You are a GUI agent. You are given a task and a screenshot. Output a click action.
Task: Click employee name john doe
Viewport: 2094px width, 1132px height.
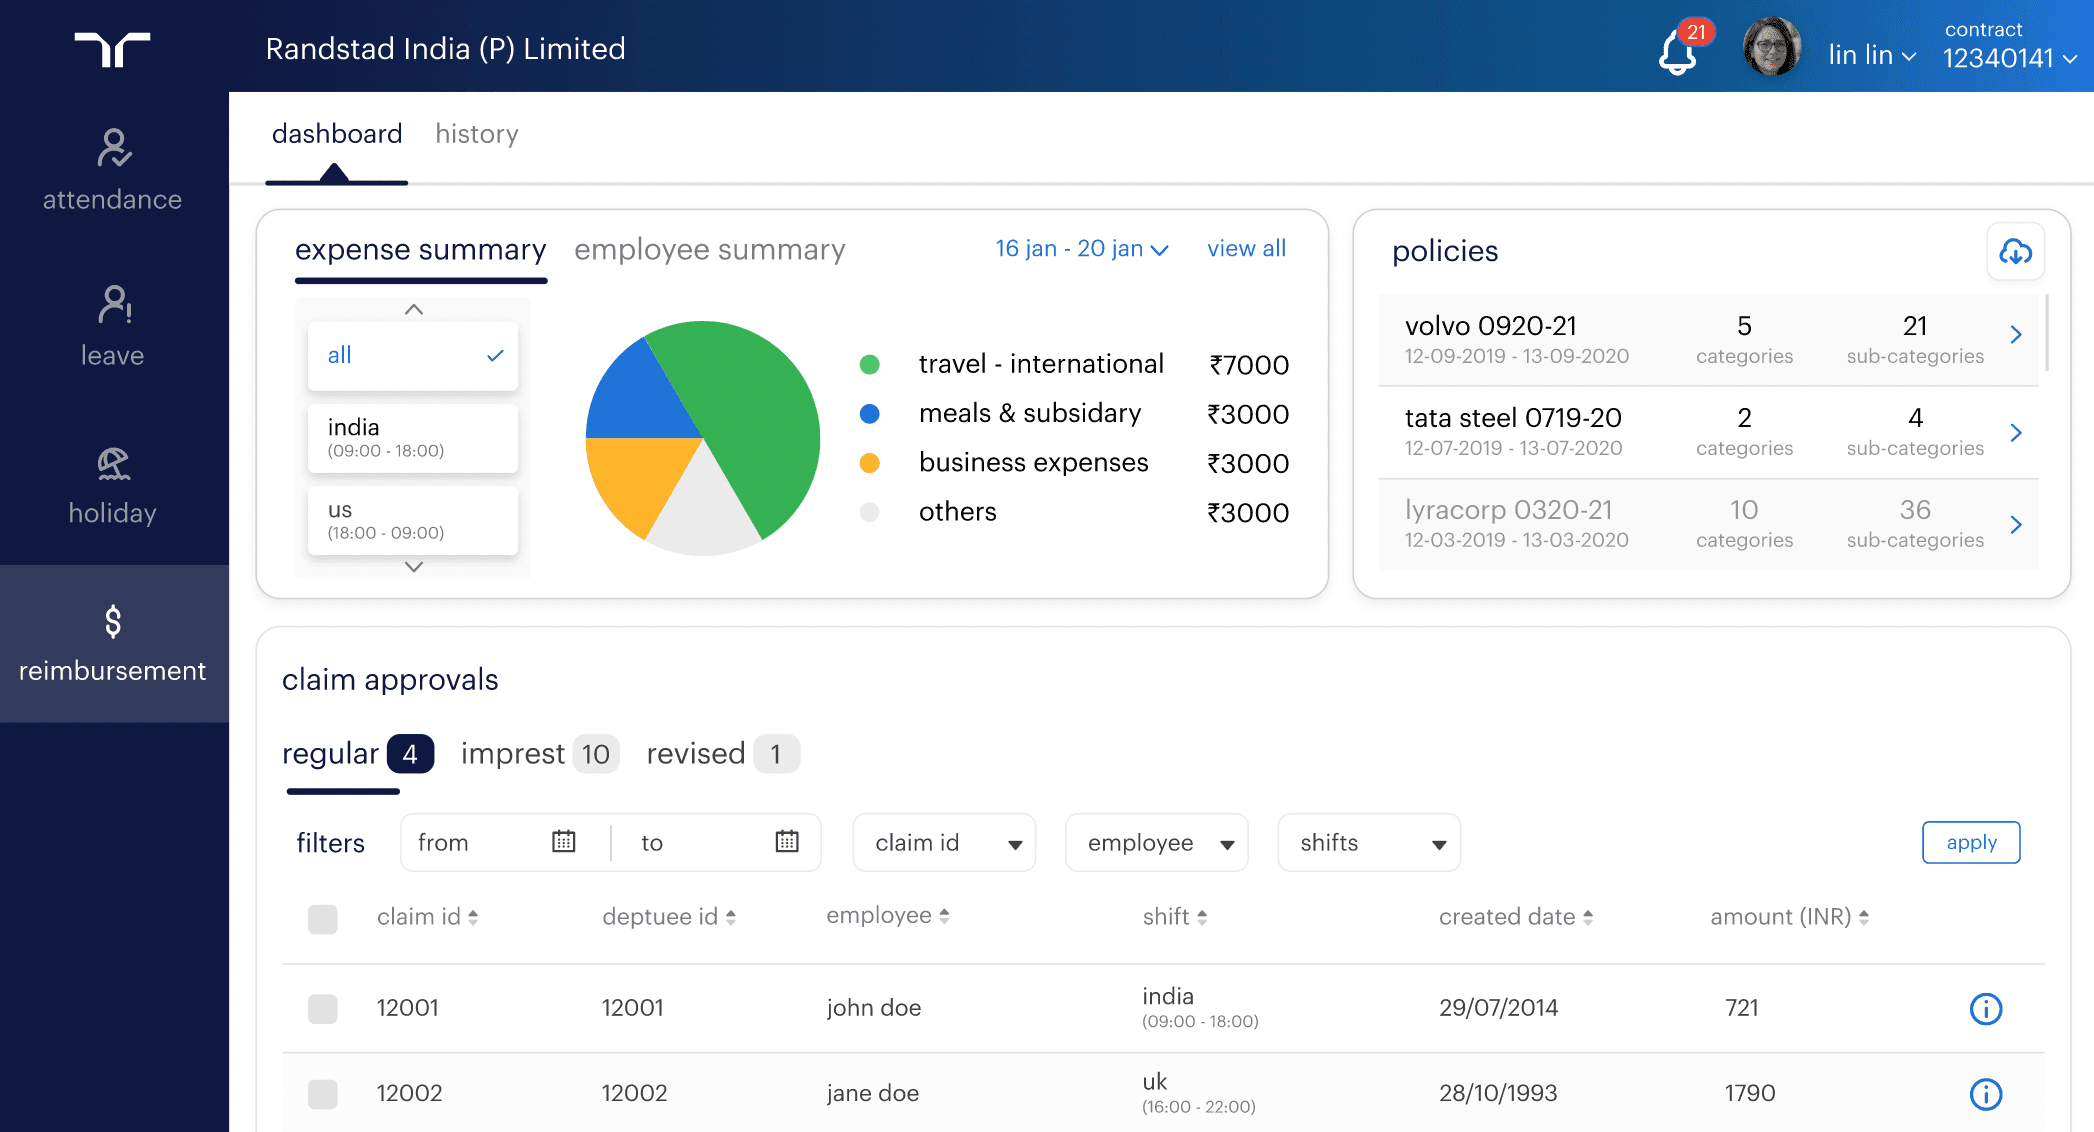coord(874,1008)
